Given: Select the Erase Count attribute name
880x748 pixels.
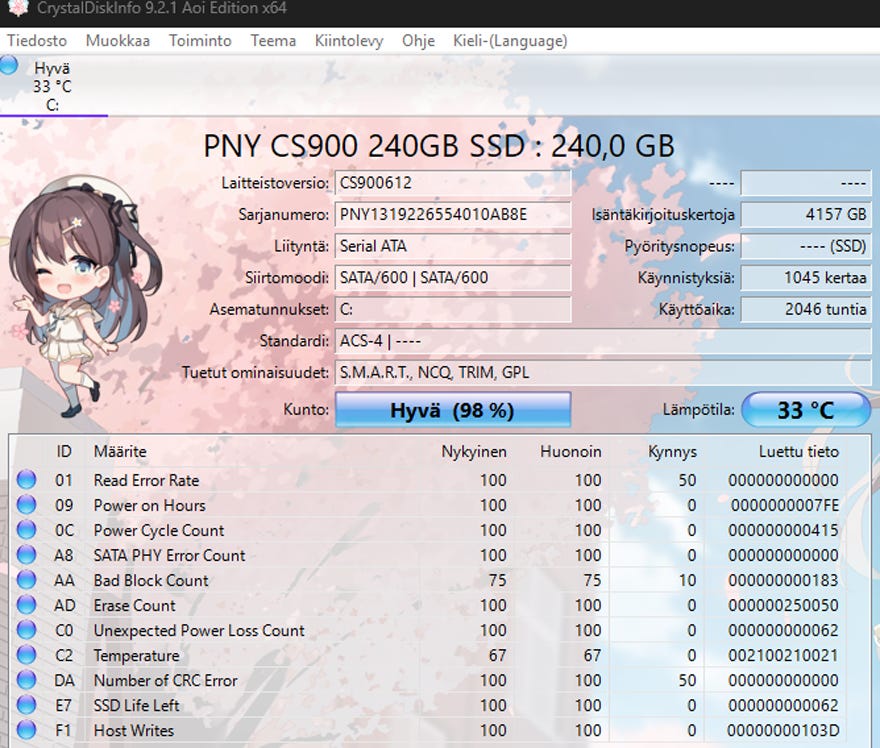Looking at the screenshot, I should 135,605.
